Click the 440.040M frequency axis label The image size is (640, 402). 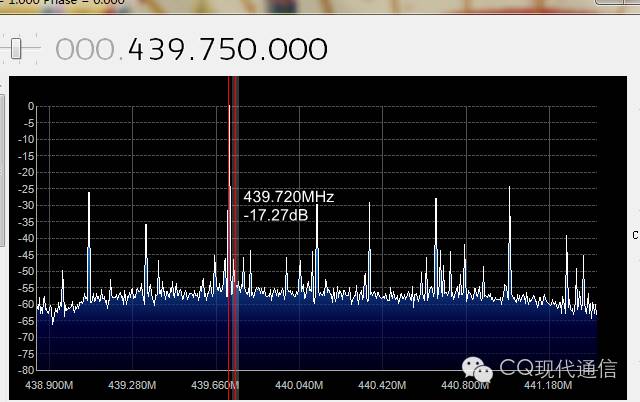coord(299,385)
